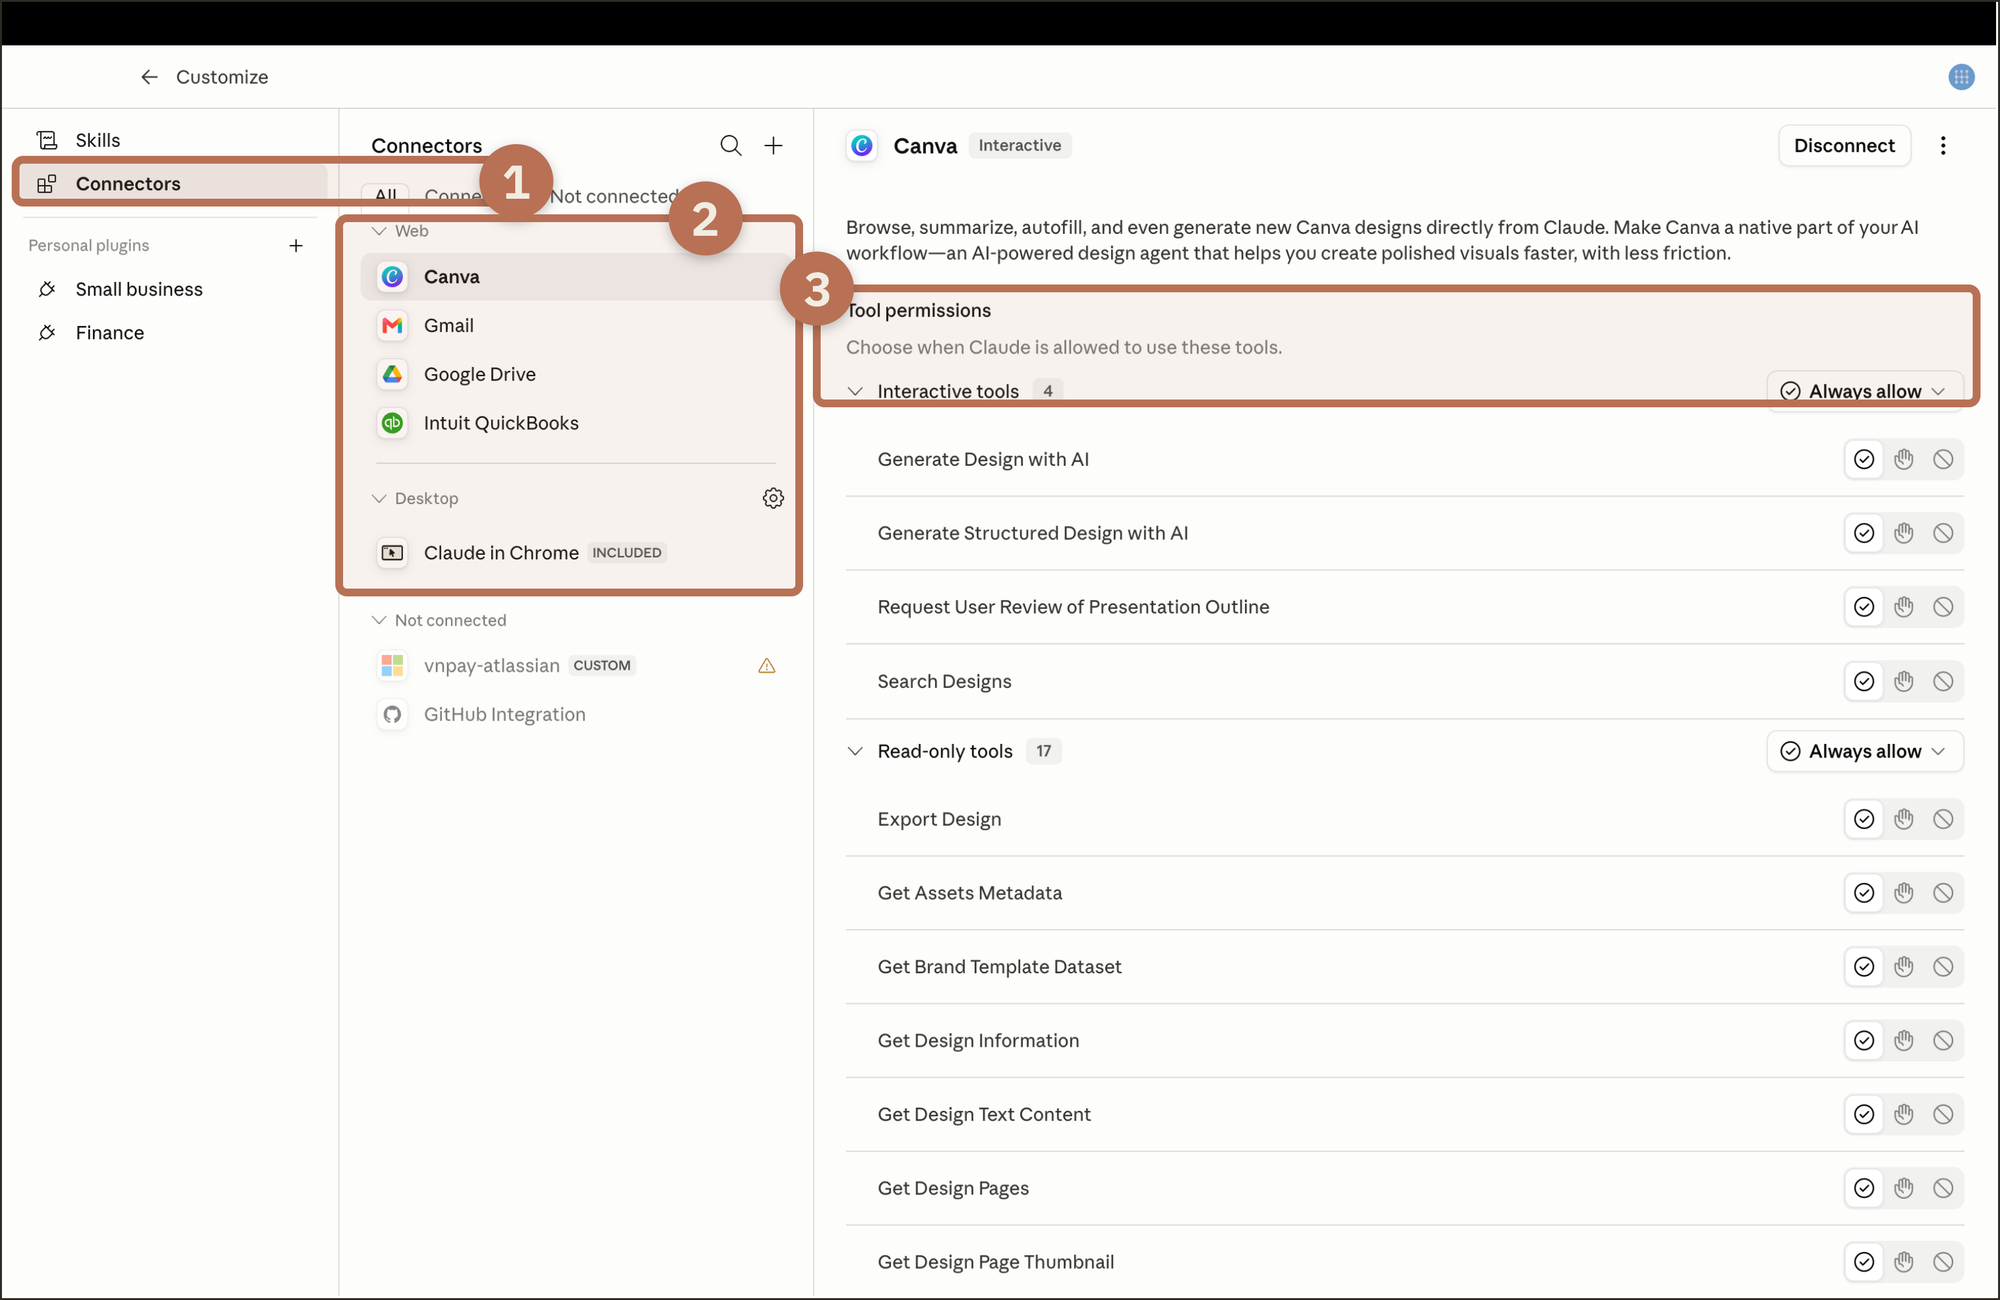The image size is (2000, 1300).
Task: Set Generate Design with AI to always allow
Action: 1864,459
